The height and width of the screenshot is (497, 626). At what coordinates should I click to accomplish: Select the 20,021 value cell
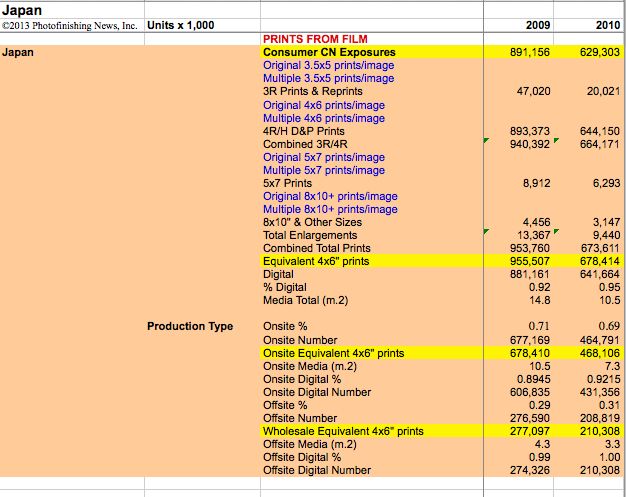603,91
